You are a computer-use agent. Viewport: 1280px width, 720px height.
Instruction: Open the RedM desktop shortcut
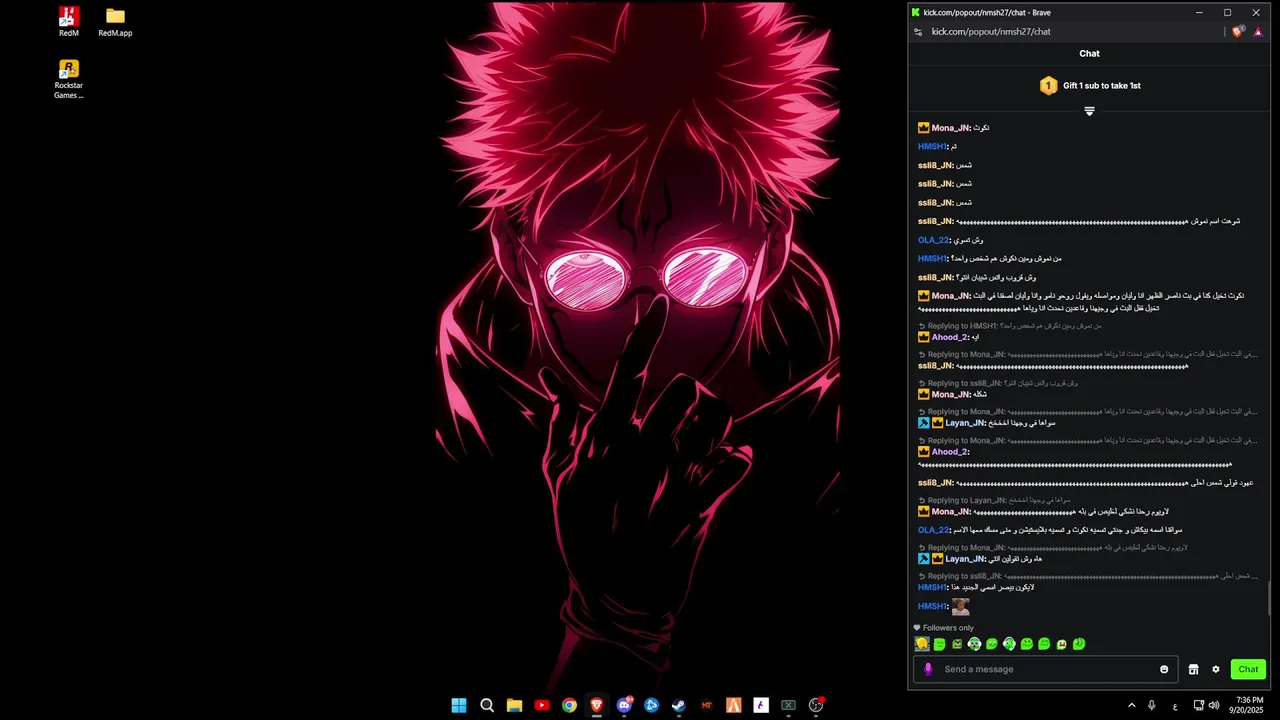point(68,21)
